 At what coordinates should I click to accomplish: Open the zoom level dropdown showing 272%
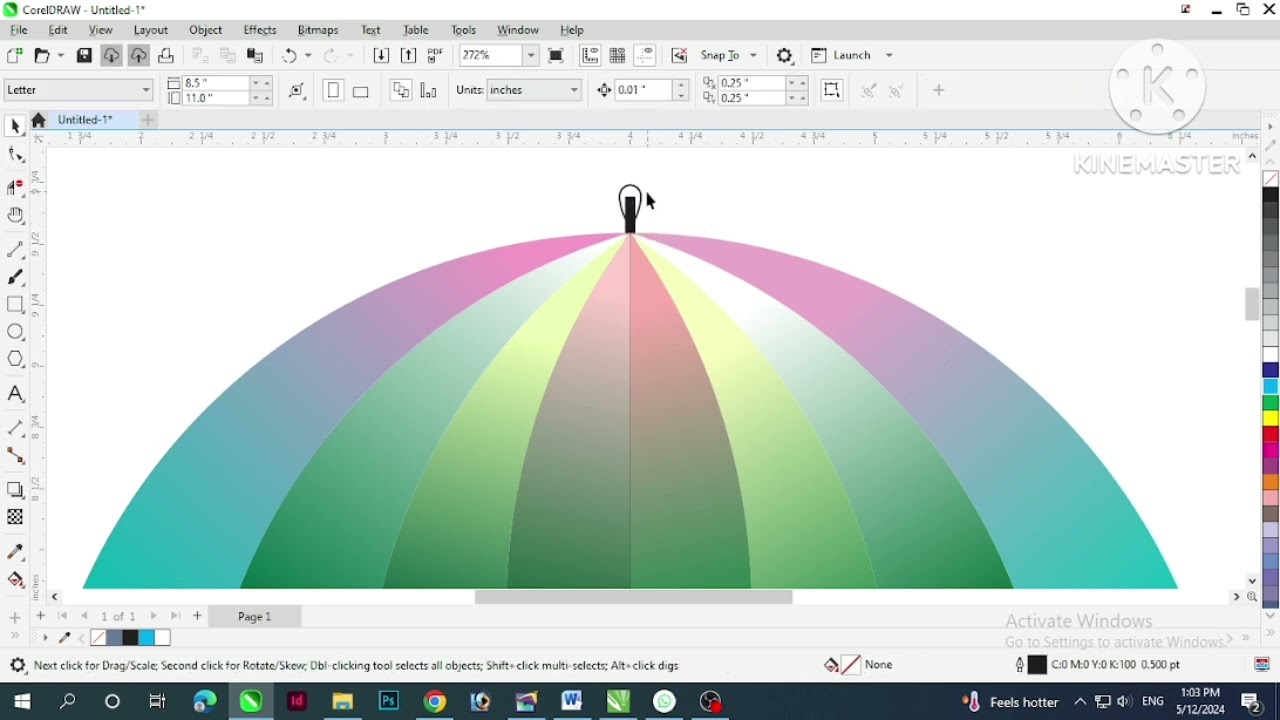(532, 56)
